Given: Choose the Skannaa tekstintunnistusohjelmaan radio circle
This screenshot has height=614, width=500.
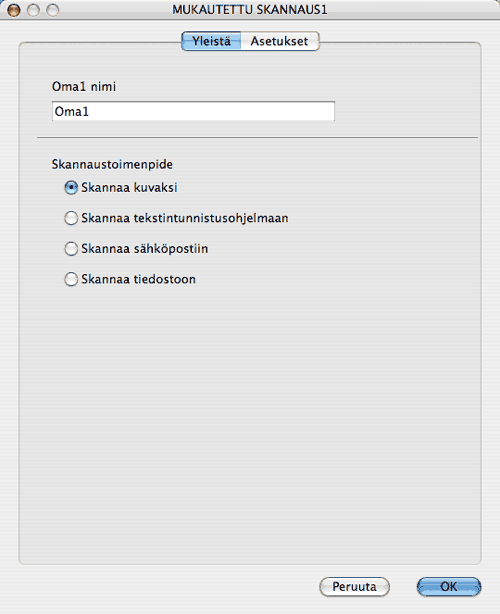Looking at the screenshot, I should point(71,218).
